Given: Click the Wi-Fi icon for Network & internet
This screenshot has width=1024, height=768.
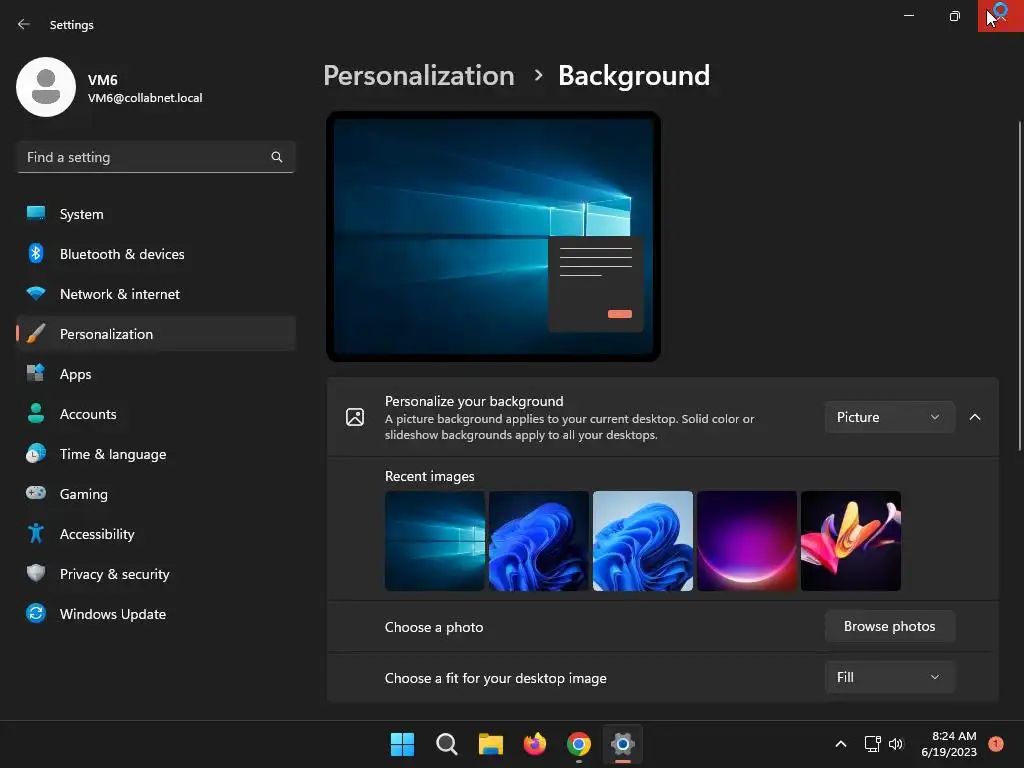Looking at the screenshot, I should pyautogui.click(x=36, y=293).
